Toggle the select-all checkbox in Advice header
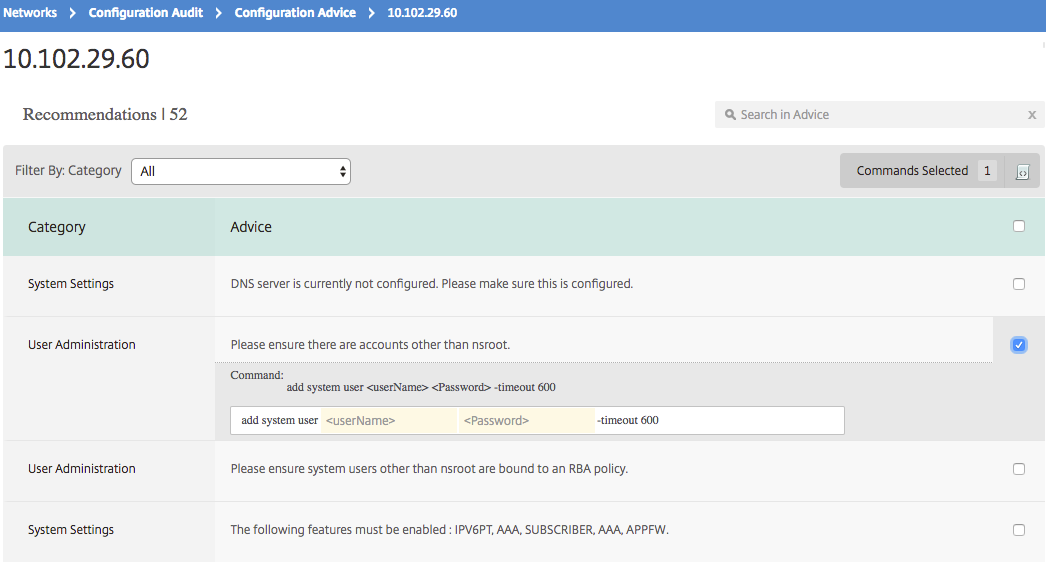The height and width of the screenshot is (562, 1046). point(1019,226)
